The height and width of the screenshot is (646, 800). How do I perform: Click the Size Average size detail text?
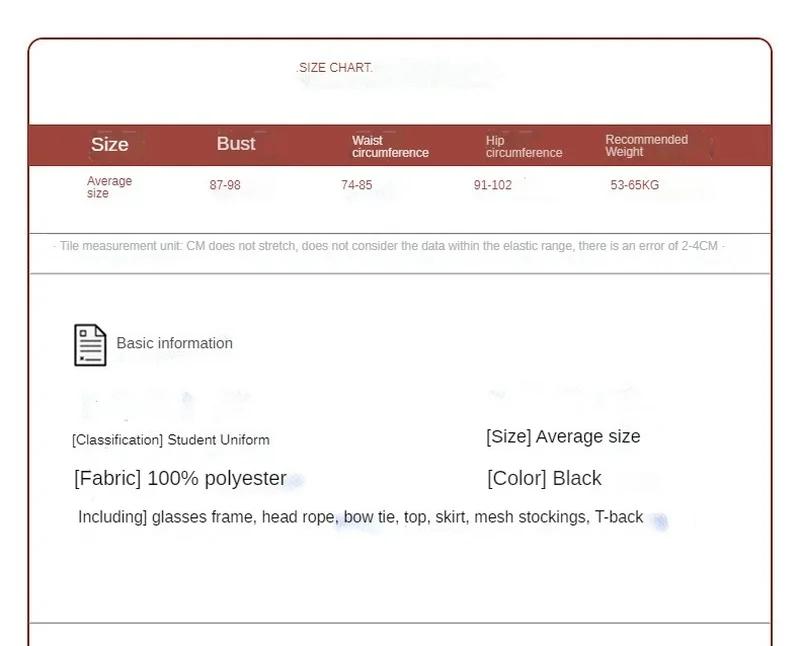pos(563,436)
